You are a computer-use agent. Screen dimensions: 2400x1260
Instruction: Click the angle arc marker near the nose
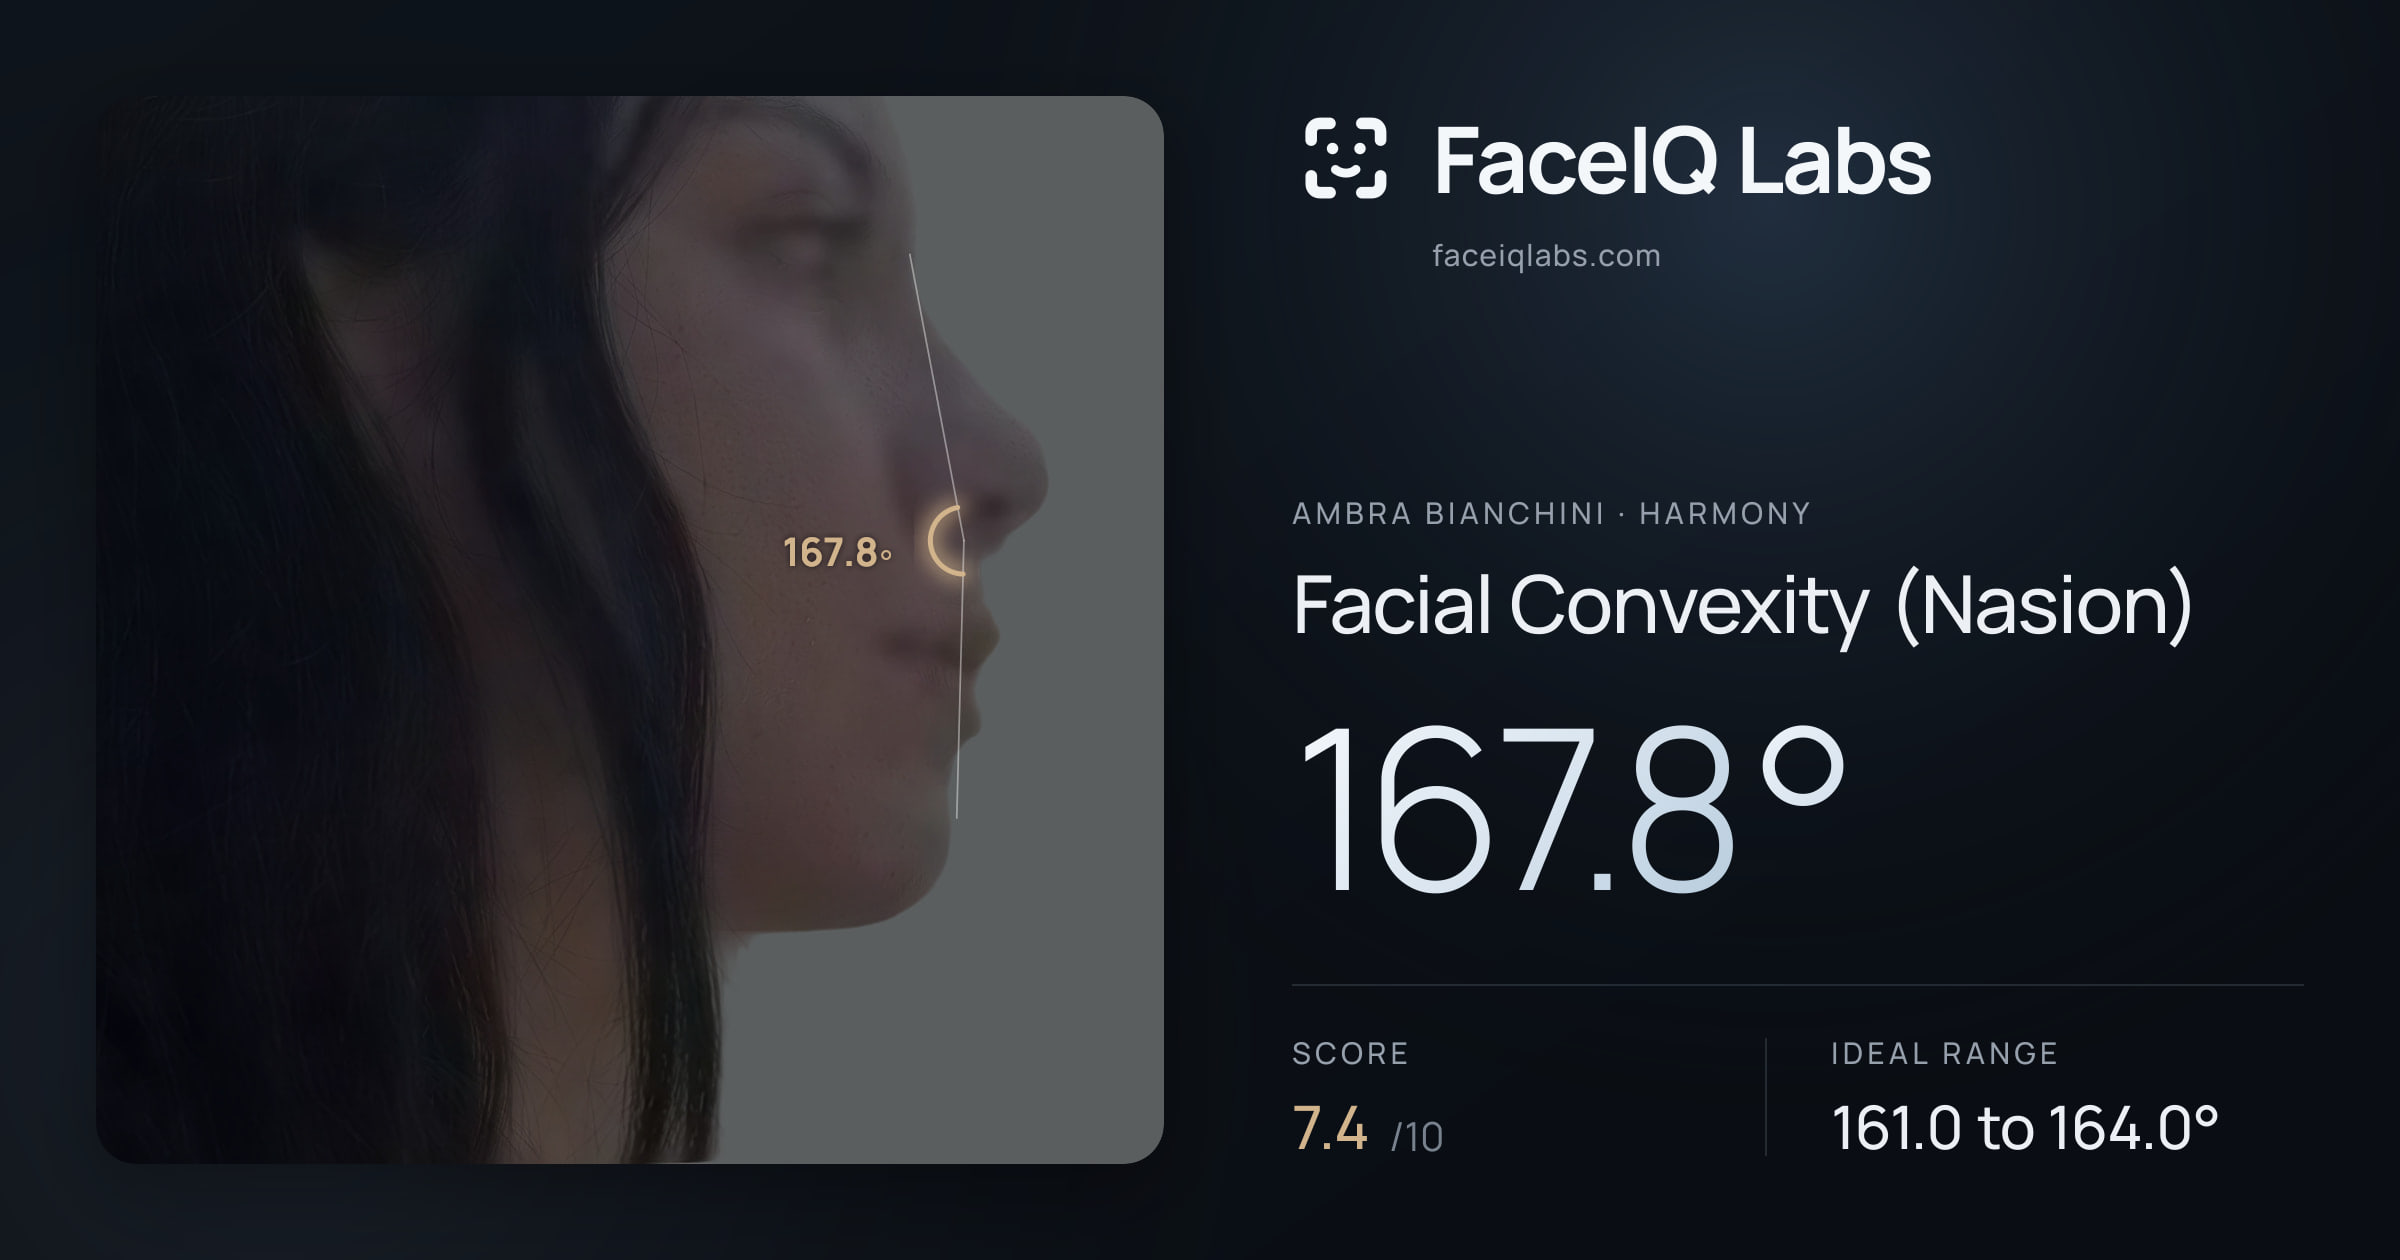click(947, 541)
